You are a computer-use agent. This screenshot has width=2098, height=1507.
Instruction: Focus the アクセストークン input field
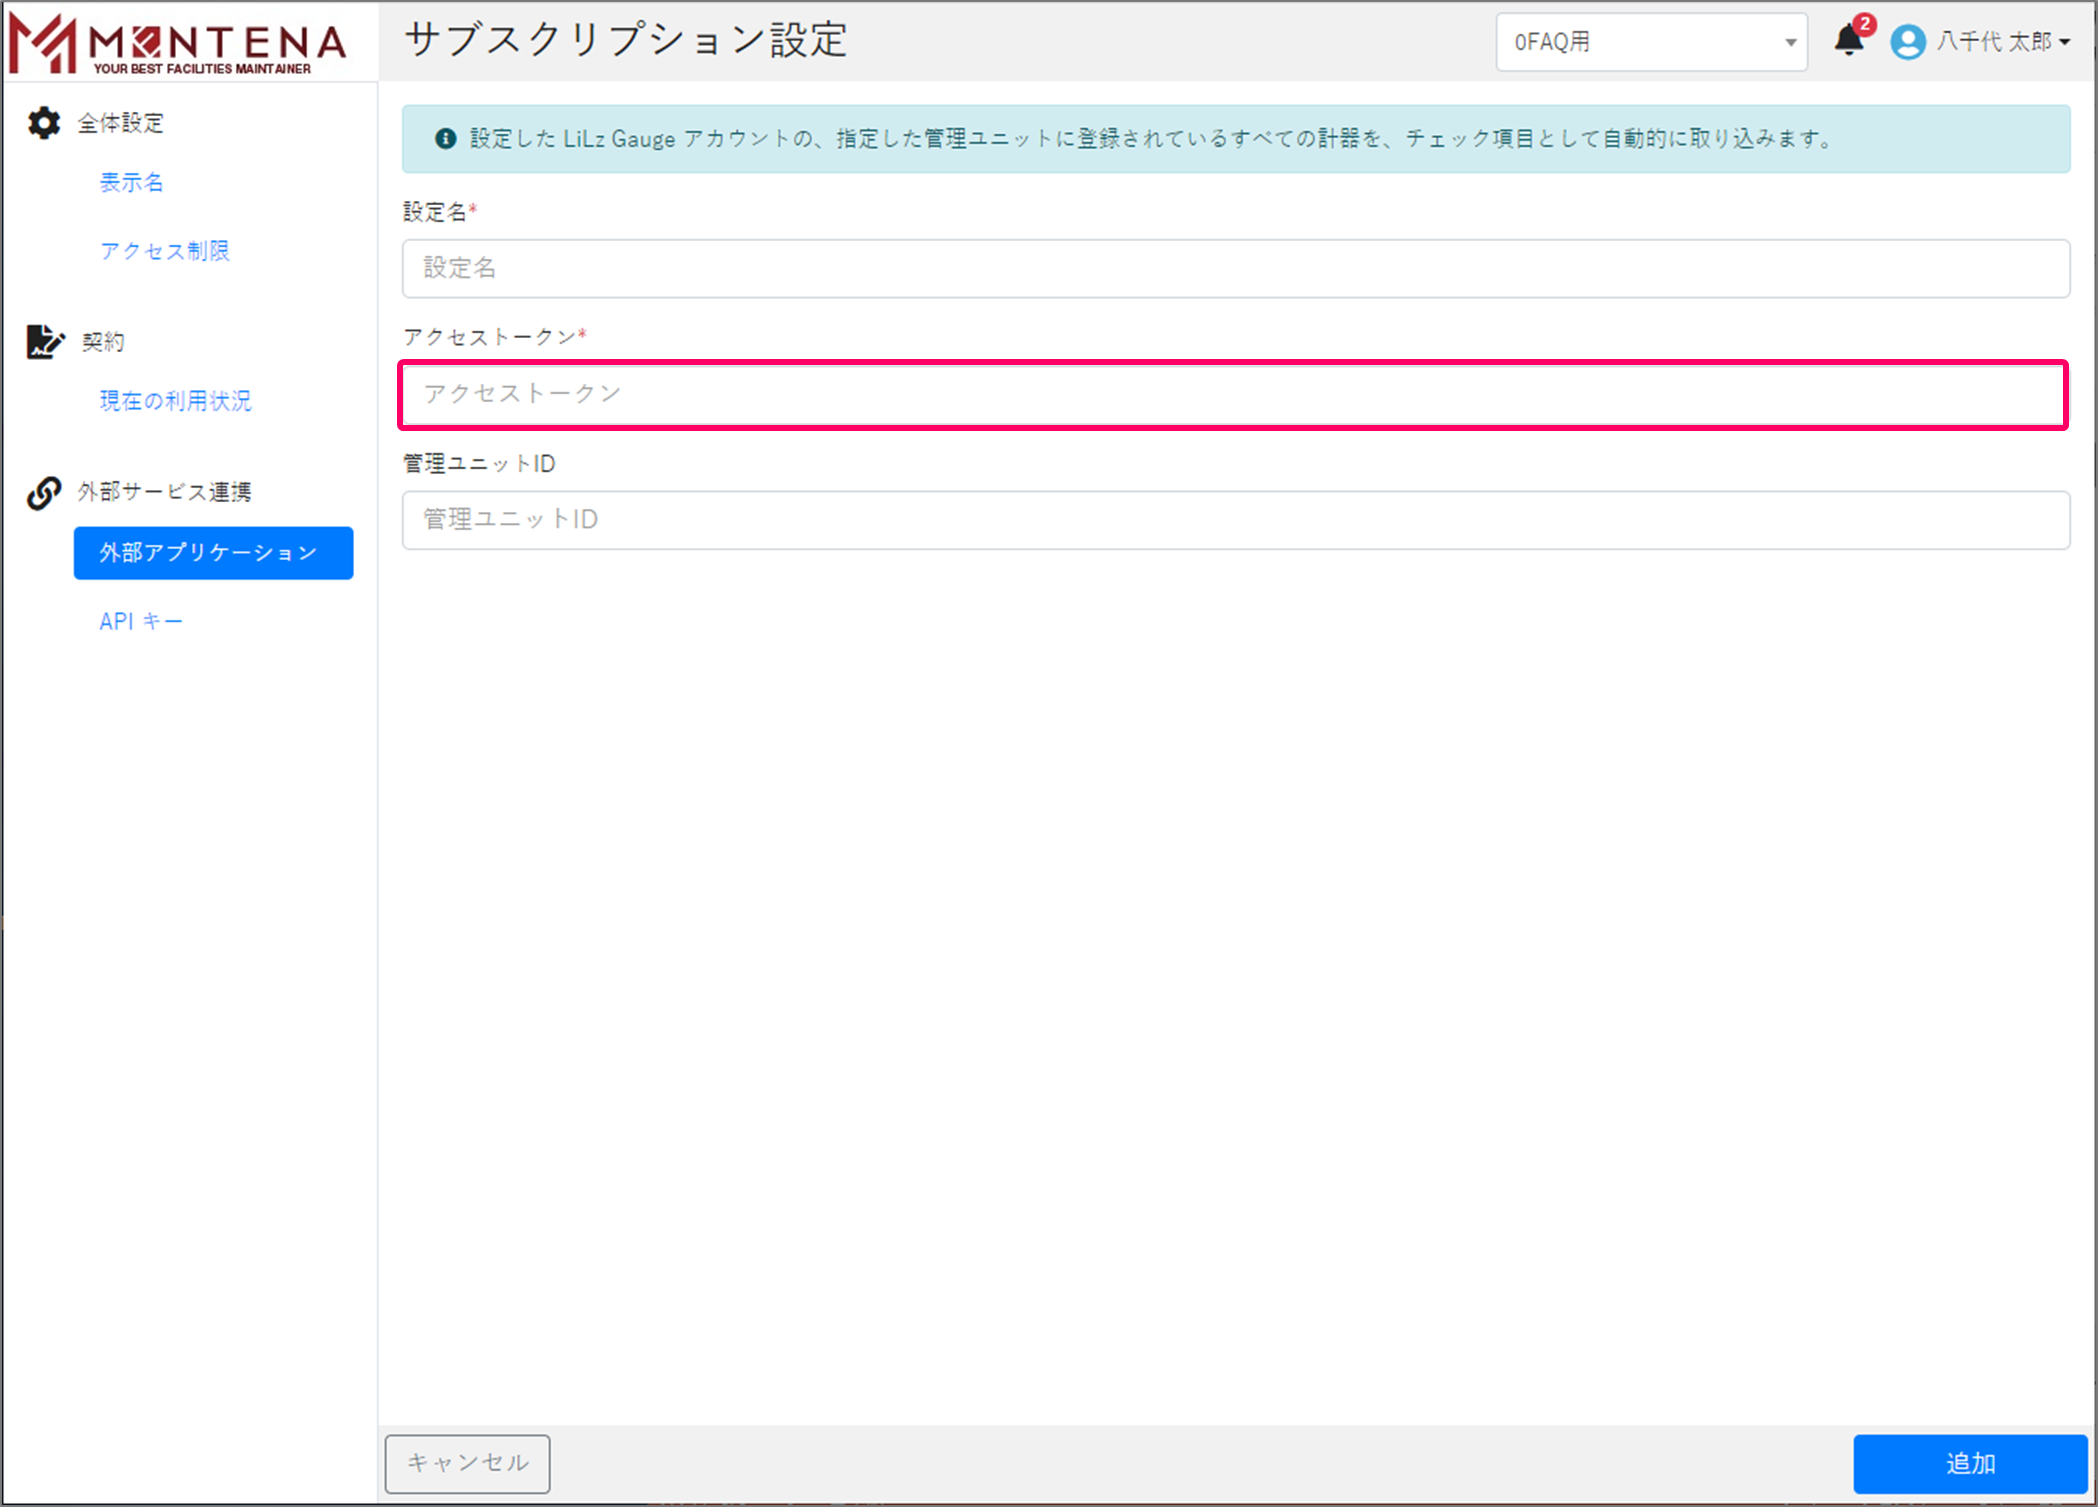(x=1235, y=394)
